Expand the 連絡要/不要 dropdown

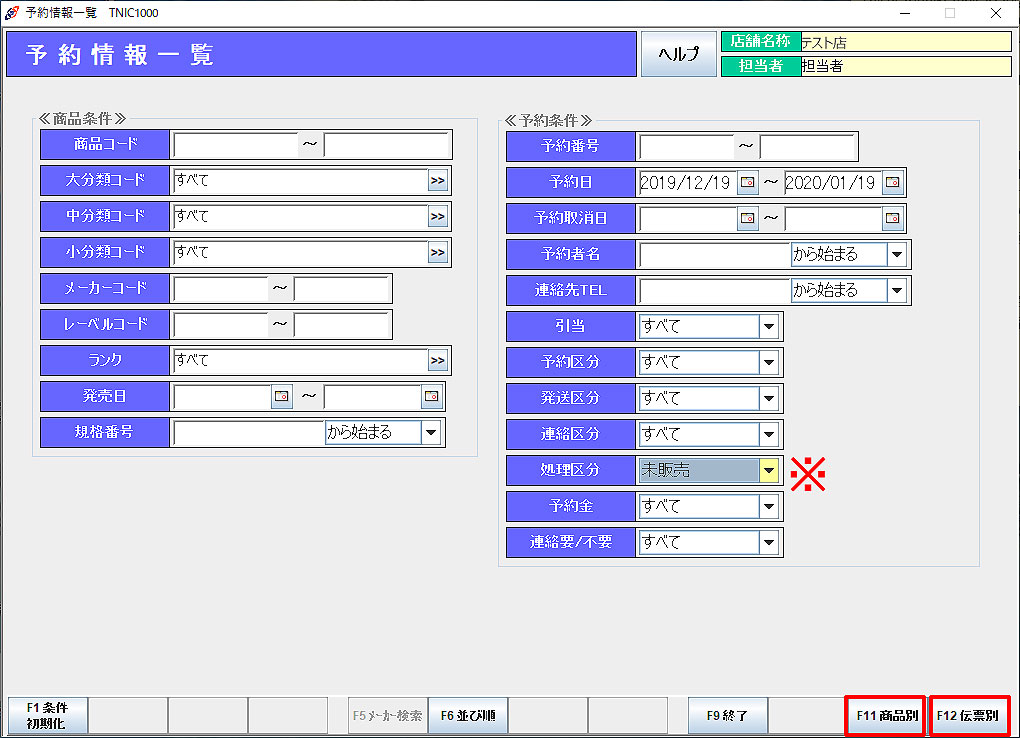click(769, 542)
